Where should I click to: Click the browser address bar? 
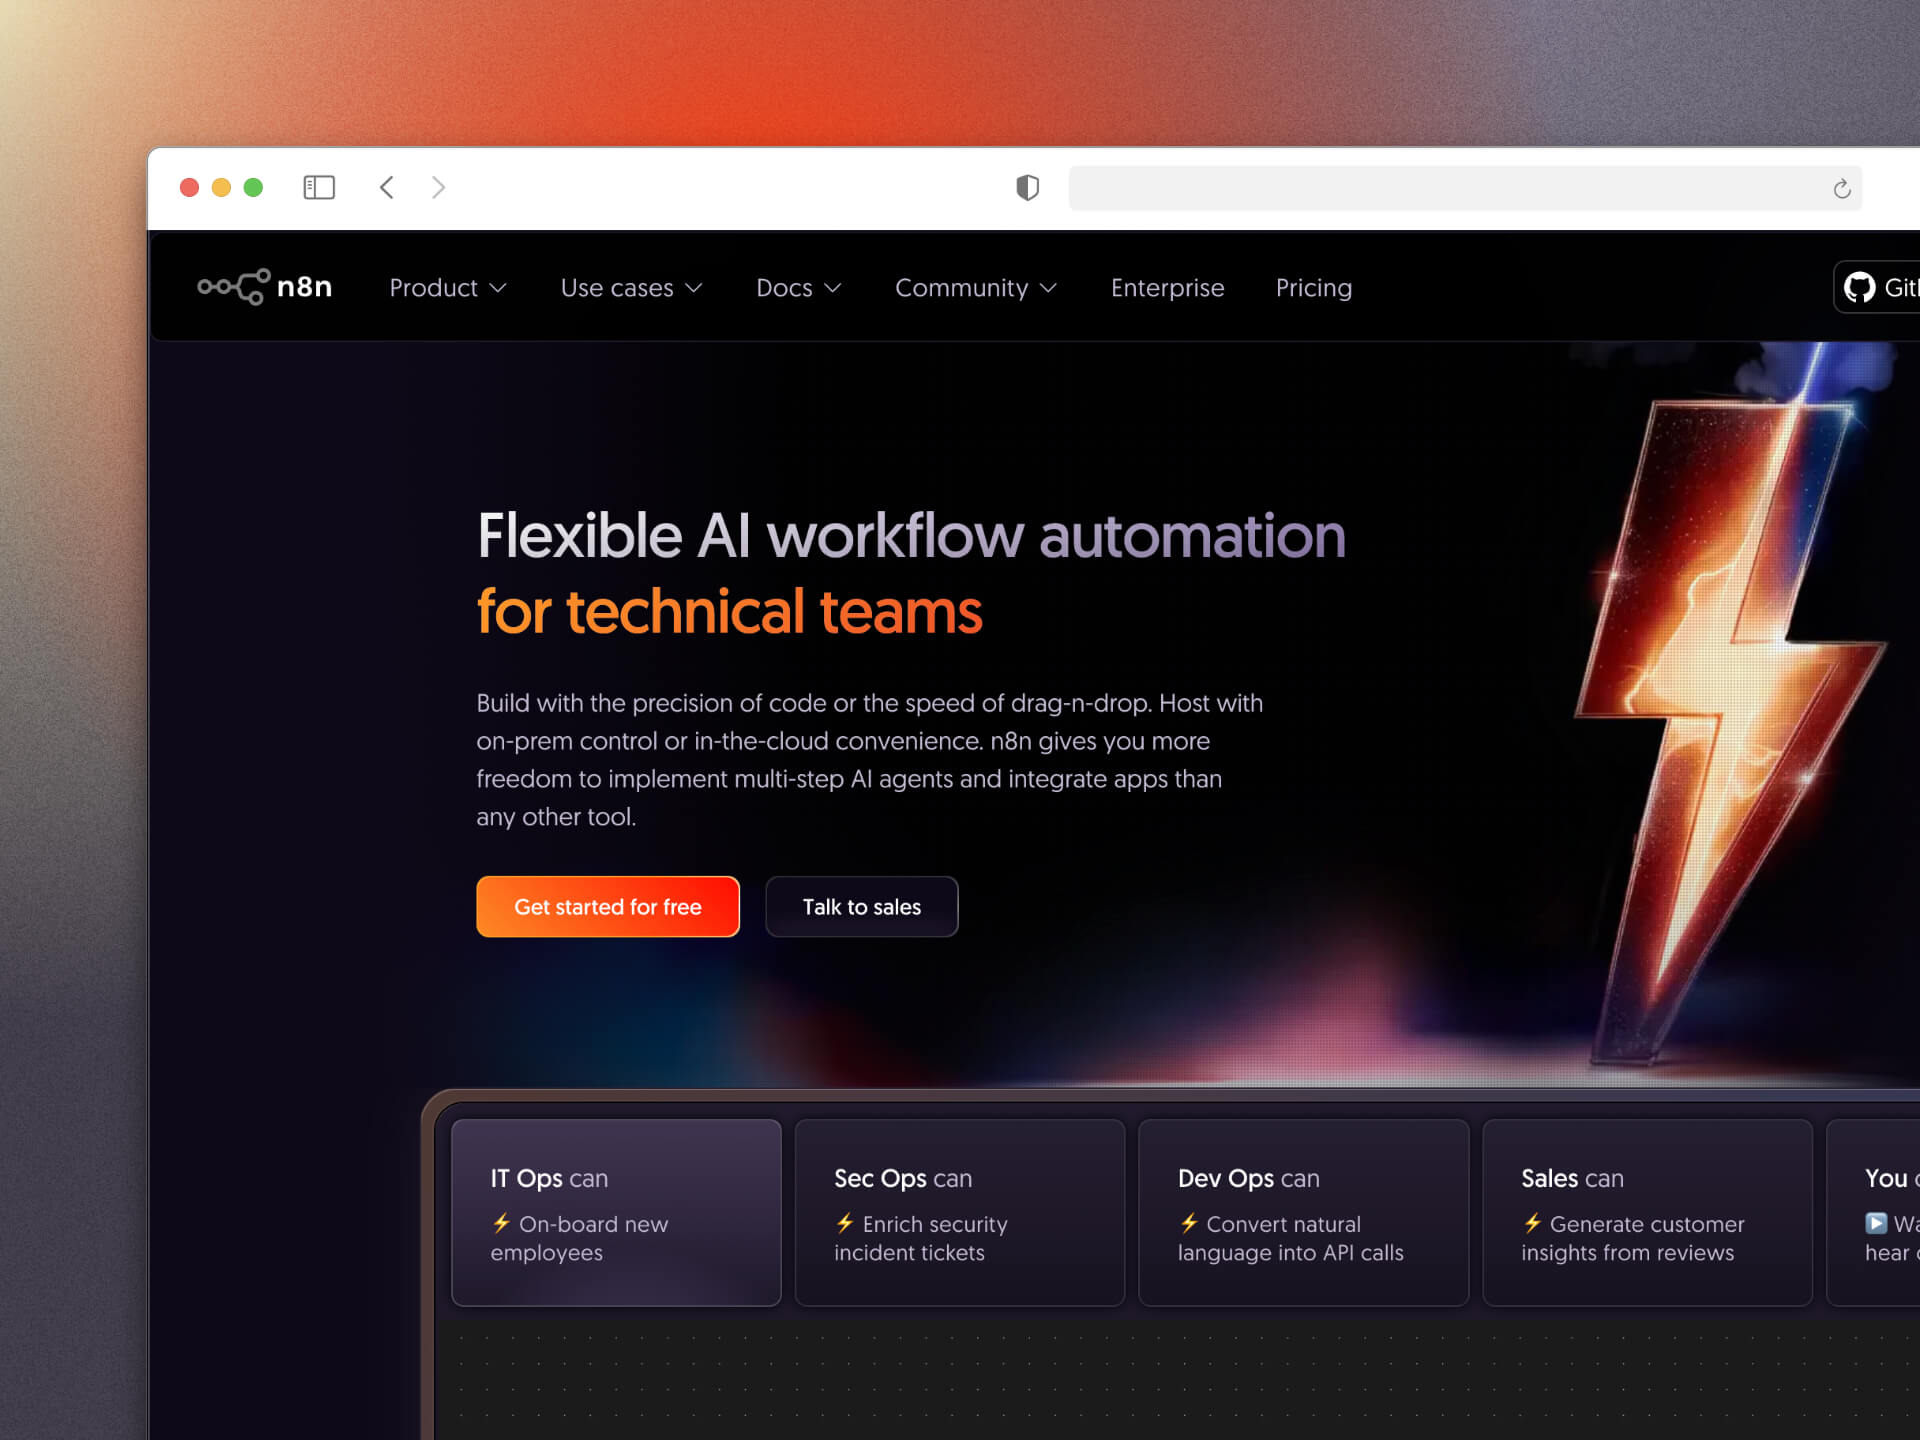[1465, 188]
